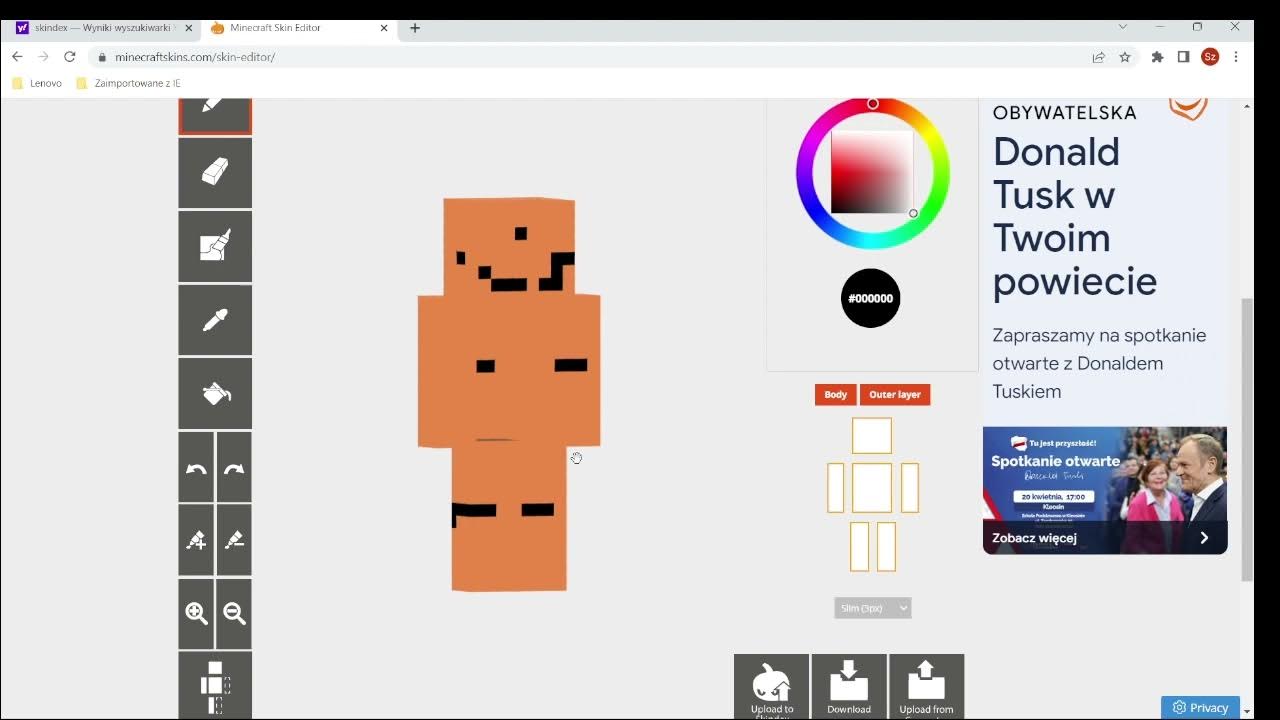Click the #000000 current color swatch
The width and height of the screenshot is (1280, 720).
(871, 298)
